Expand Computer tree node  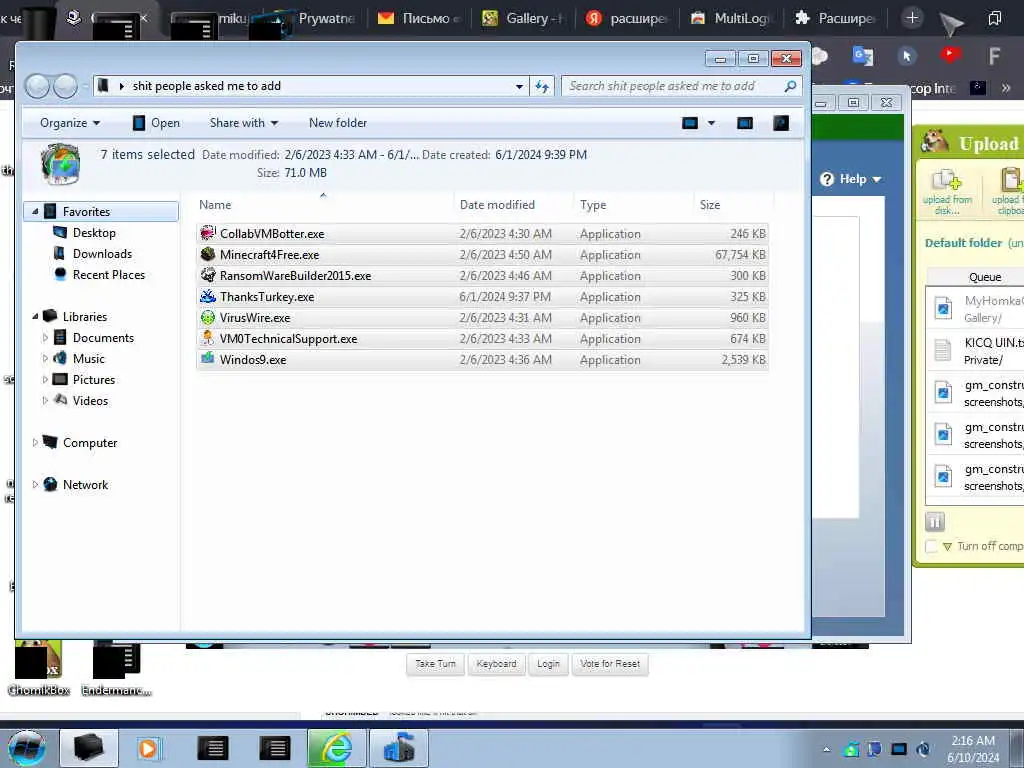point(35,443)
